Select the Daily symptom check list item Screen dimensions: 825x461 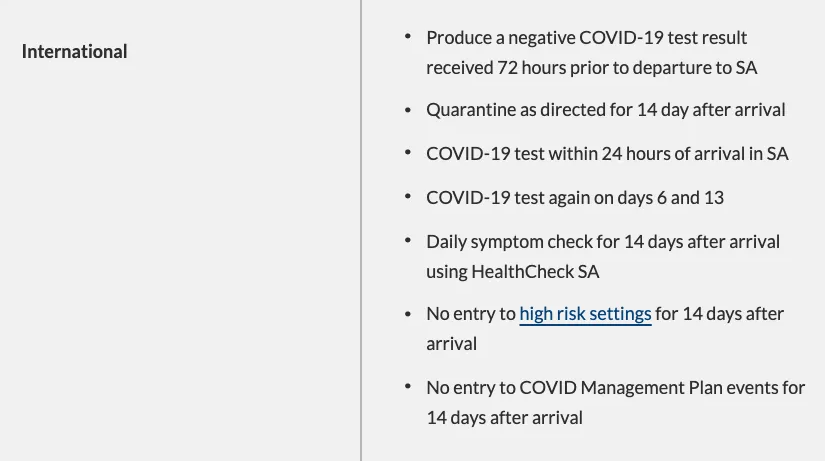tap(603, 257)
